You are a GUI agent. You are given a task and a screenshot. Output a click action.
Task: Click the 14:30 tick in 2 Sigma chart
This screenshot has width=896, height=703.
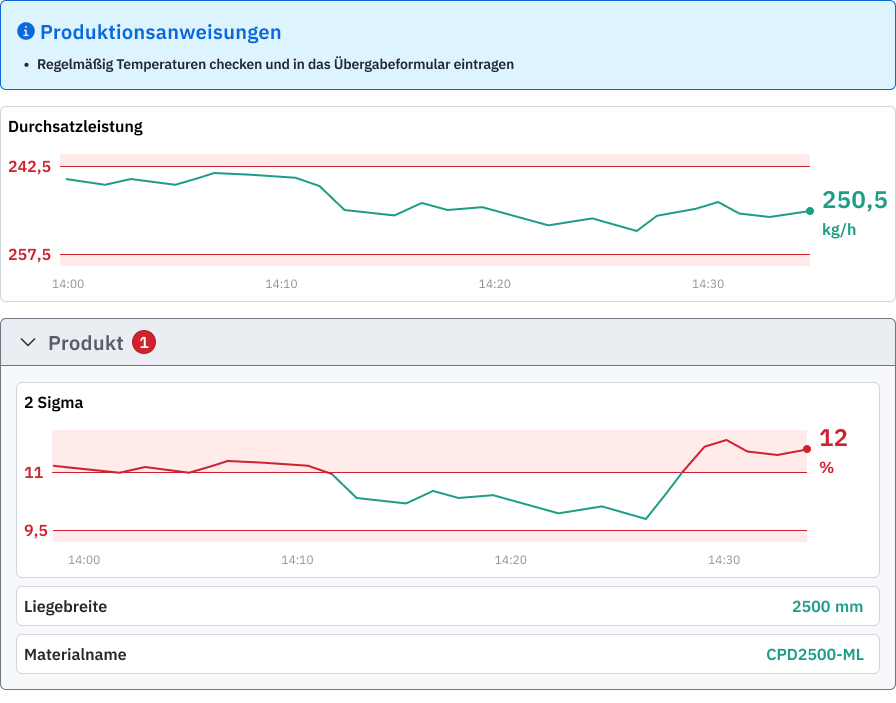(x=723, y=560)
